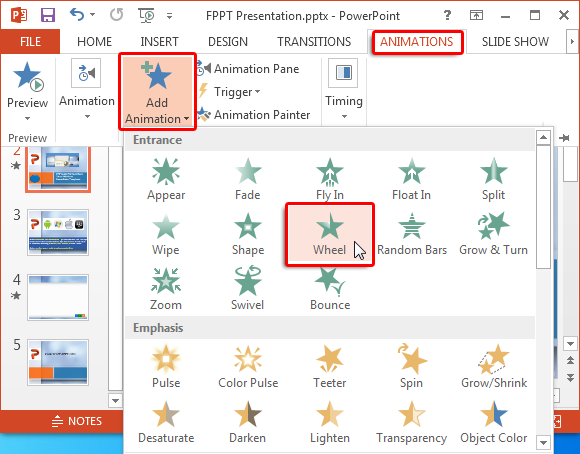Click the Preview star button
The image size is (580, 454).
click(x=28, y=77)
